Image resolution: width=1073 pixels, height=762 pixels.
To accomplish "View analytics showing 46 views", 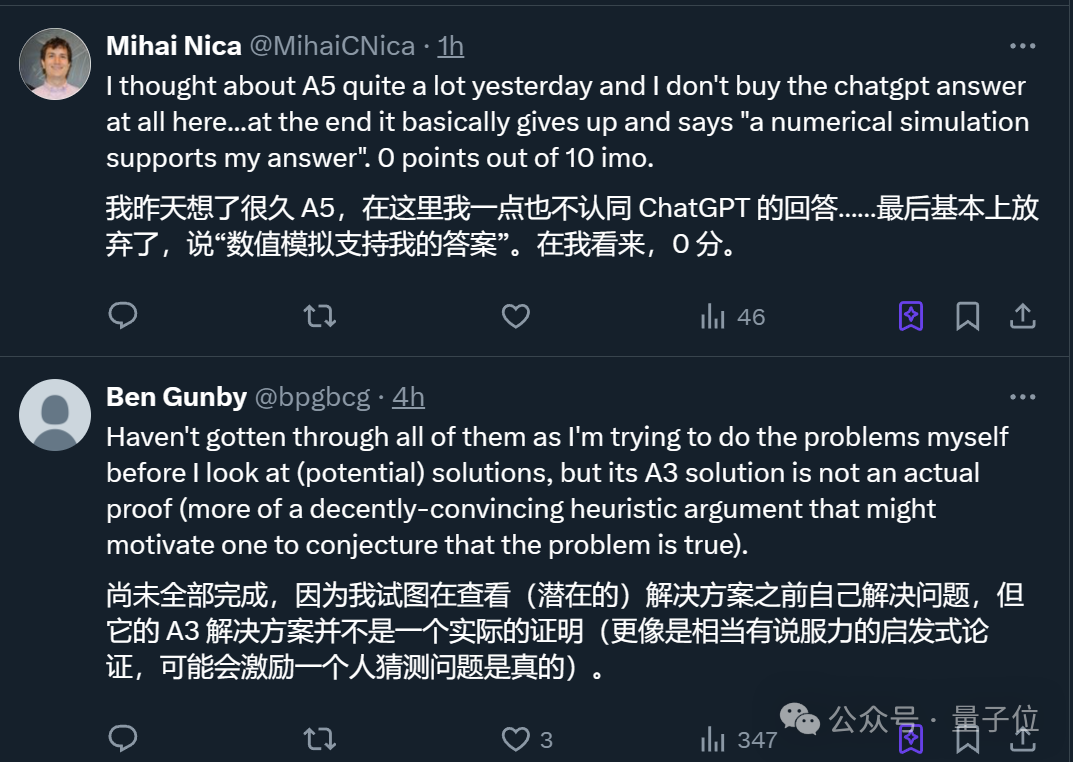I will point(732,317).
